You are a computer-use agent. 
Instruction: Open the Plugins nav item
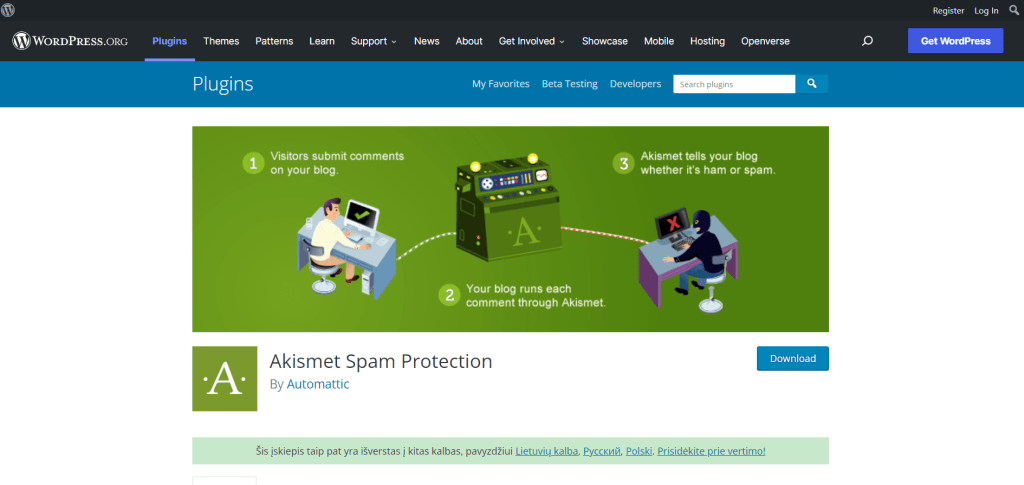pos(170,41)
